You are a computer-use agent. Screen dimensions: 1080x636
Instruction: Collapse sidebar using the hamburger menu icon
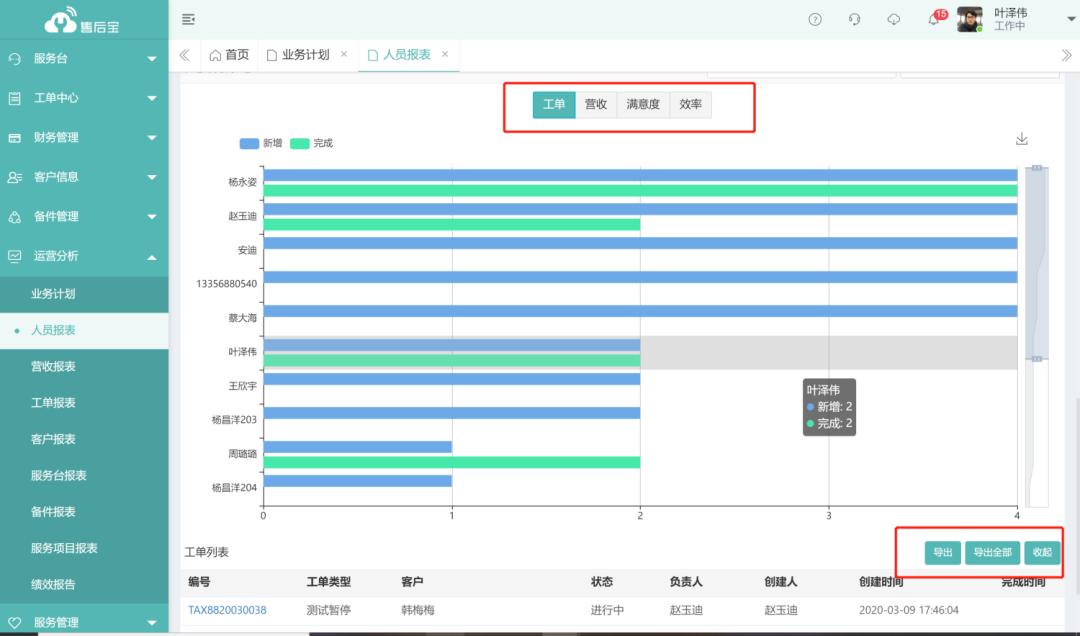point(189,20)
